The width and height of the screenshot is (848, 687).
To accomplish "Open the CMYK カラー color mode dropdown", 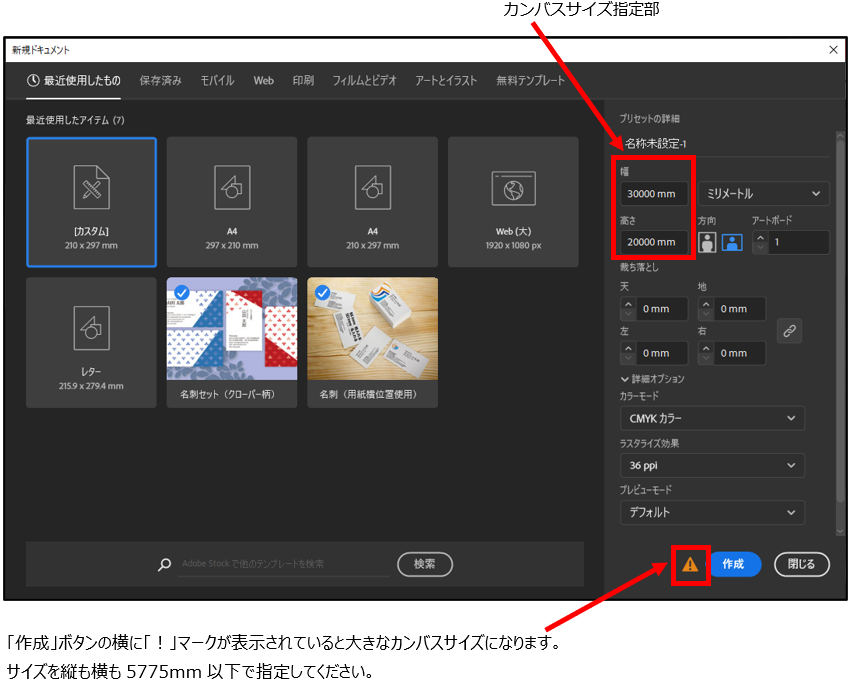I will coord(711,418).
